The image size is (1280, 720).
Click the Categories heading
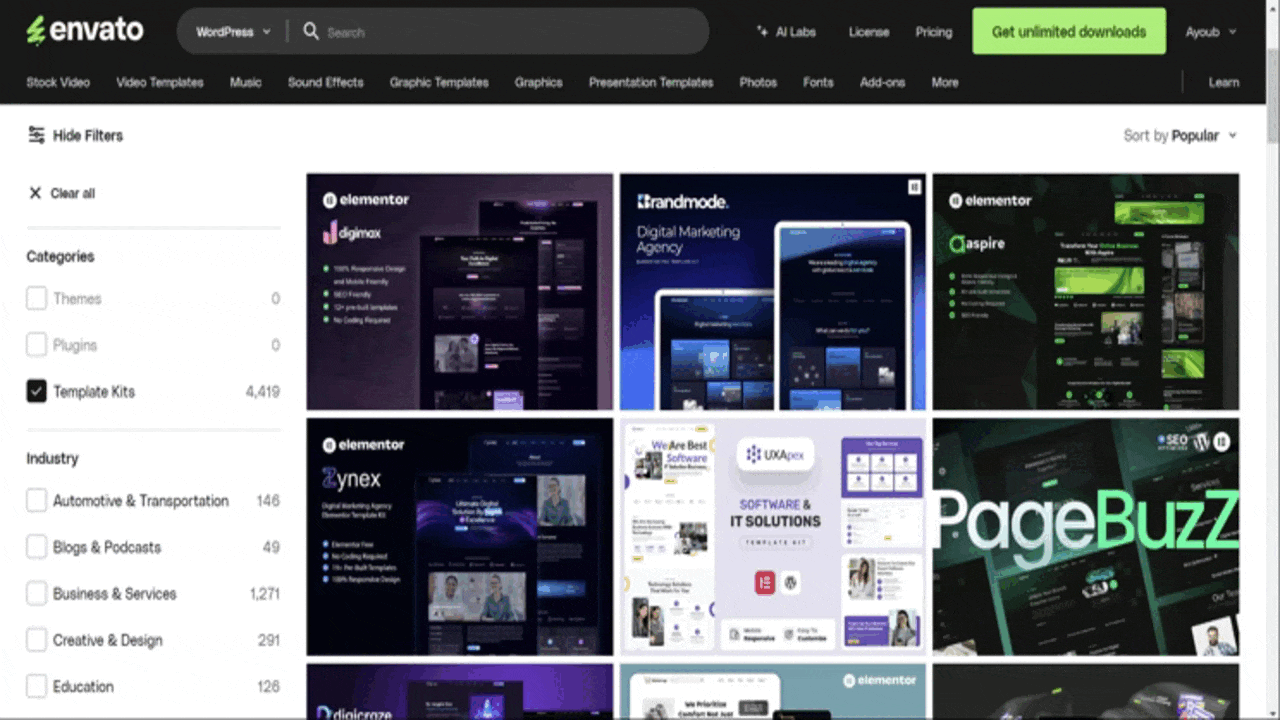point(60,256)
